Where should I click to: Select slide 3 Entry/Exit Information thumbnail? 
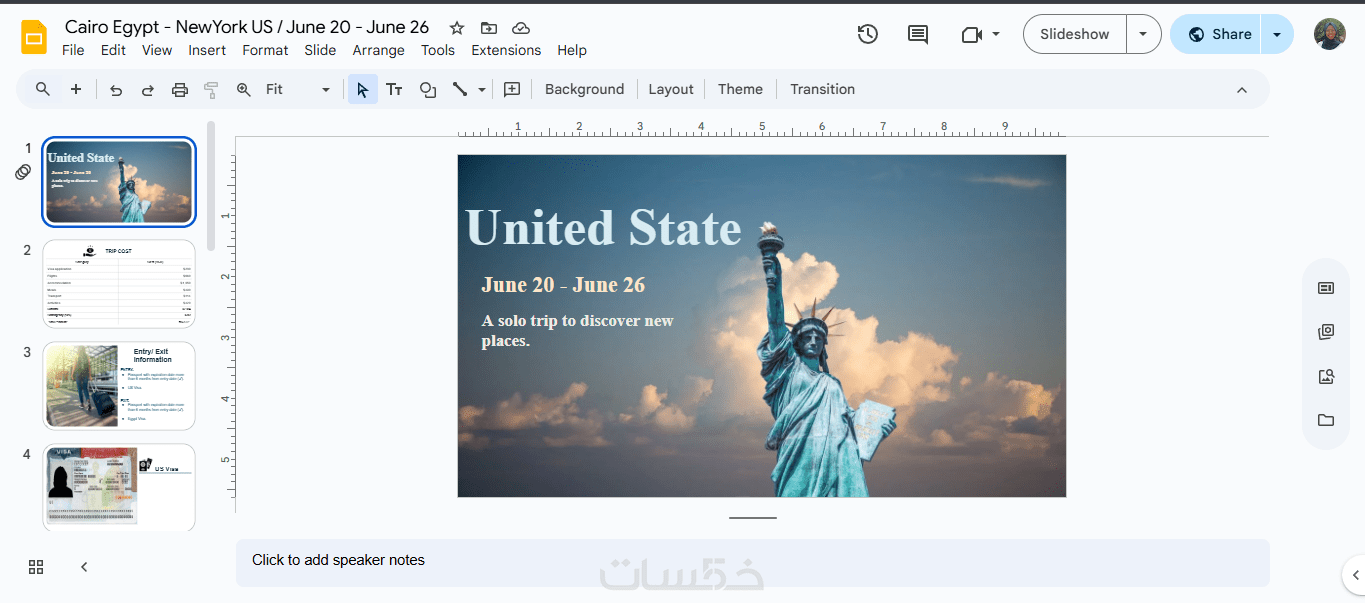coord(119,385)
